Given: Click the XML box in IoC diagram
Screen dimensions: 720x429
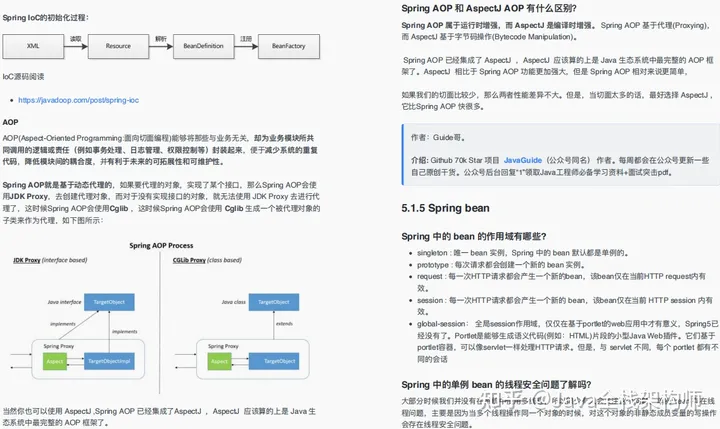Looking at the screenshot, I should pos(33,46).
